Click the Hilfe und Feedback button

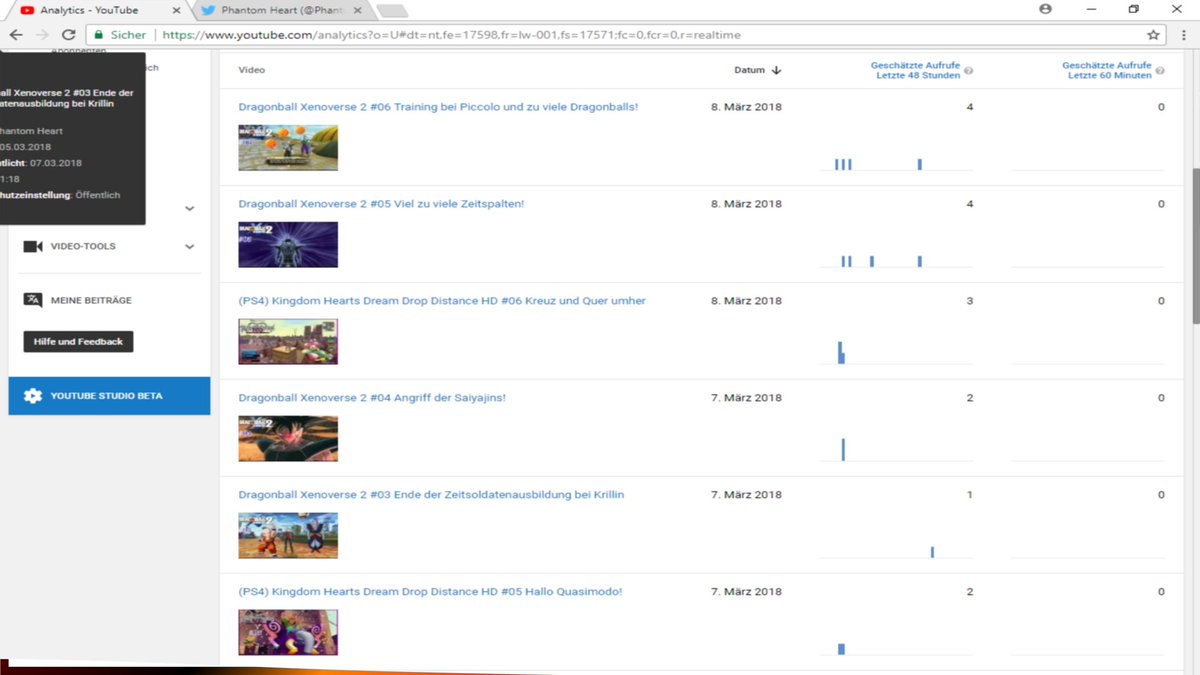pyautogui.click(x=78, y=342)
